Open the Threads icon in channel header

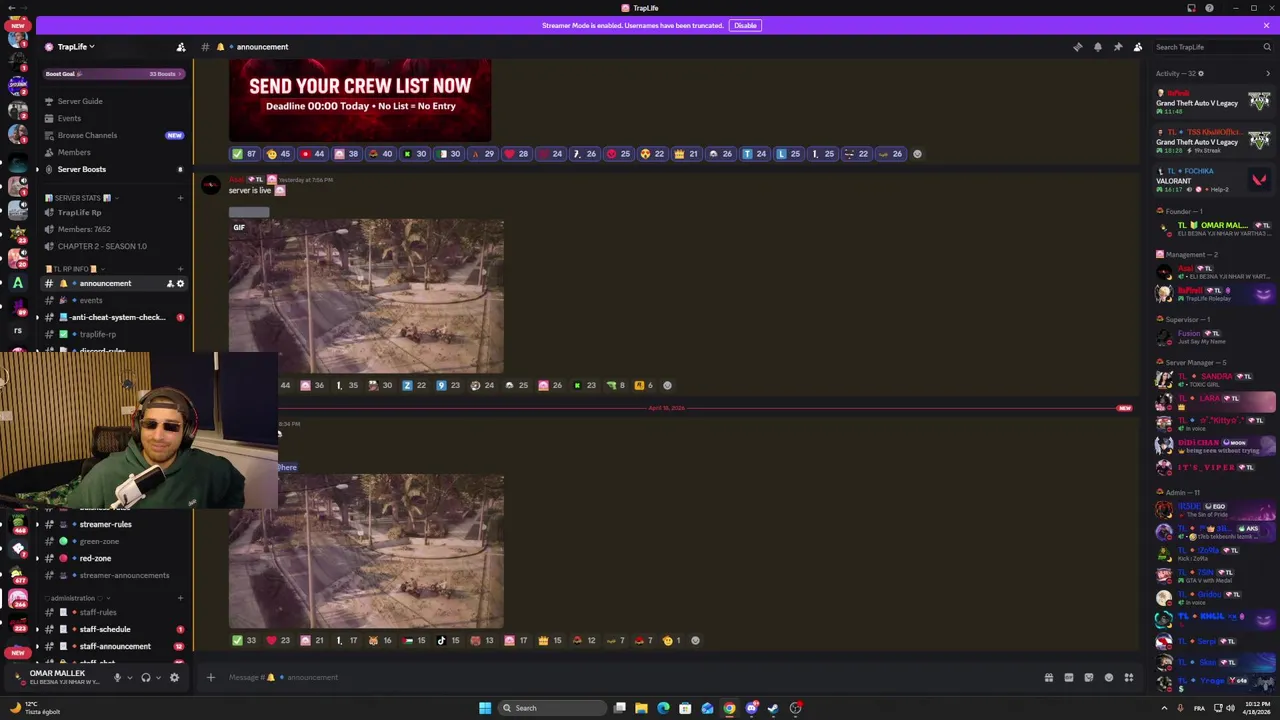click(1078, 47)
